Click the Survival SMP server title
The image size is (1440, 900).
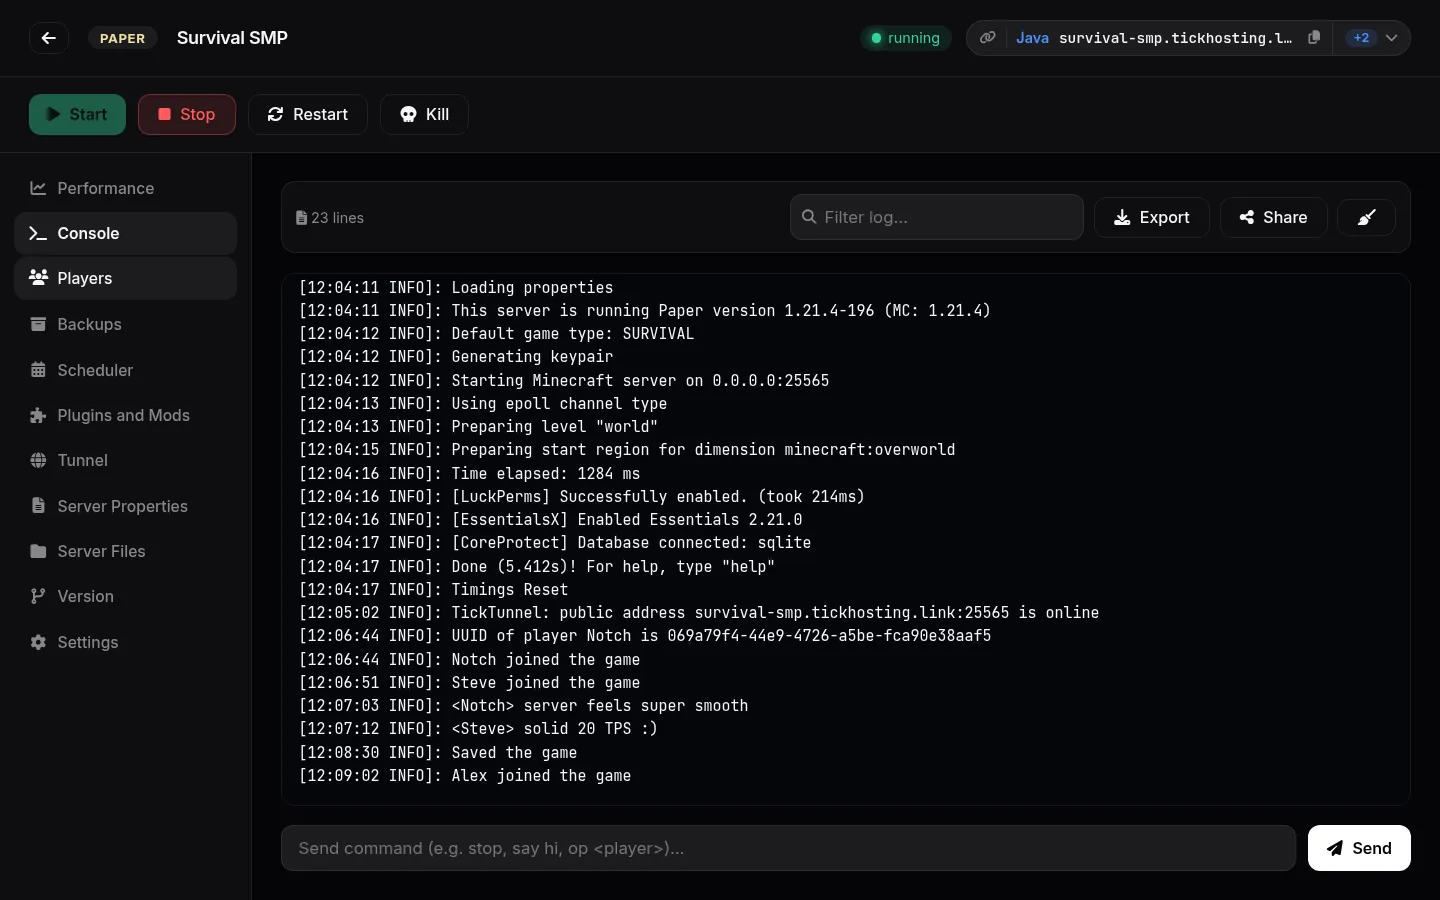click(232, 38)
